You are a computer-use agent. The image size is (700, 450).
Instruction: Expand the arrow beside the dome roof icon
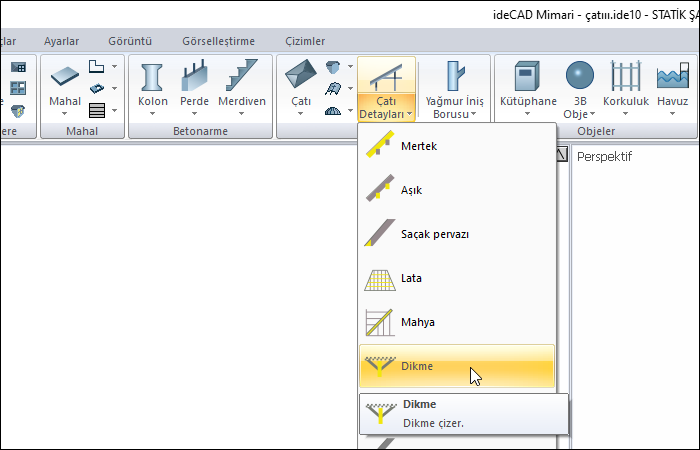coord(350,110)
